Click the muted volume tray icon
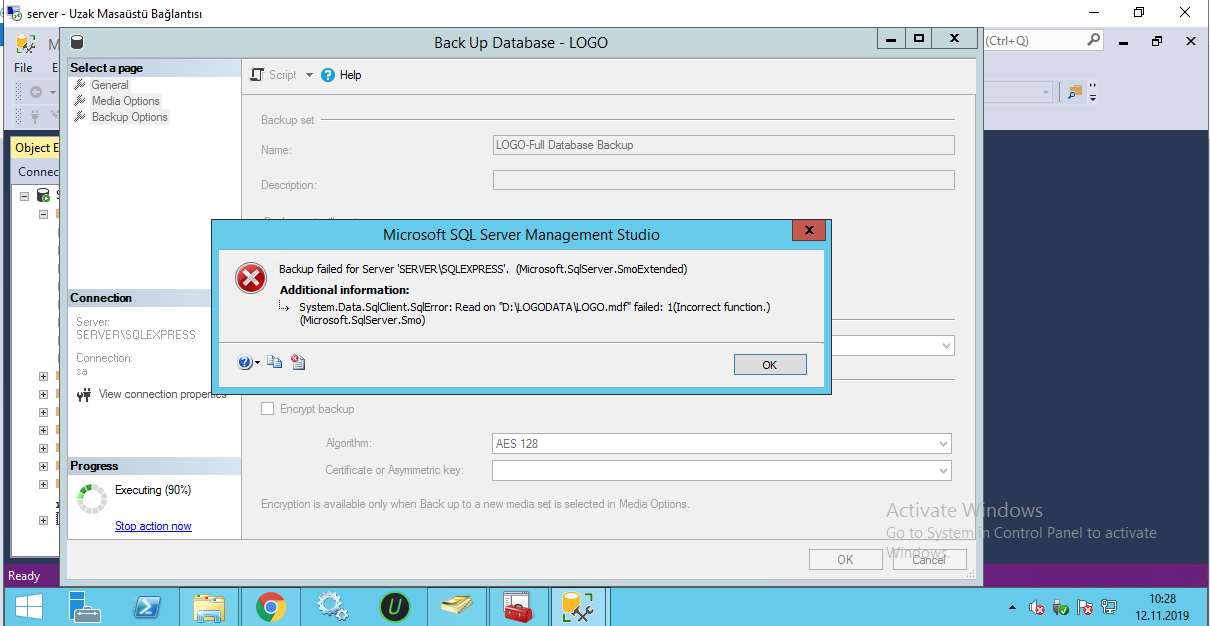The image size is (1210, 626). click(1038, 607)
